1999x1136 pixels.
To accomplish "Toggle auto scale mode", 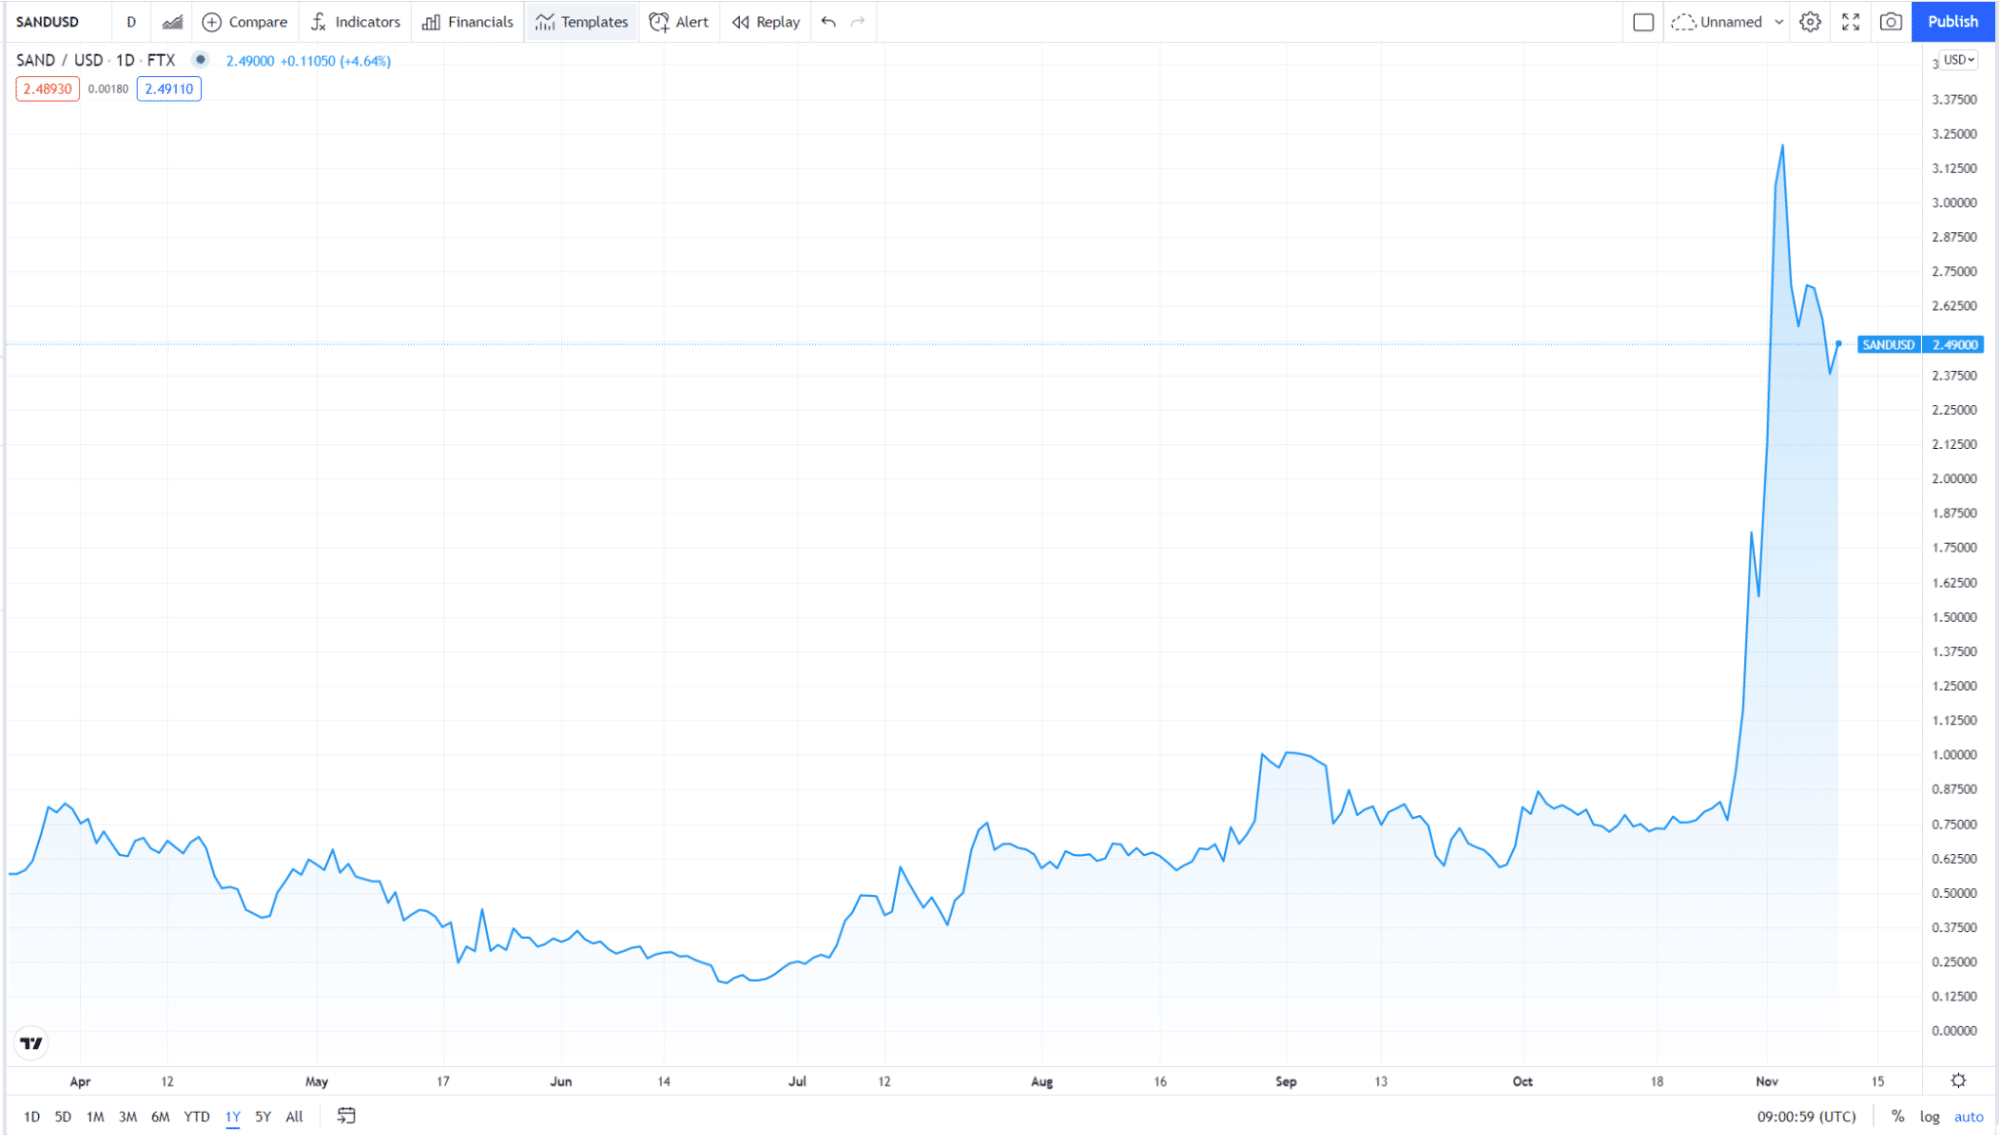I will [x=1968, y=1117].
